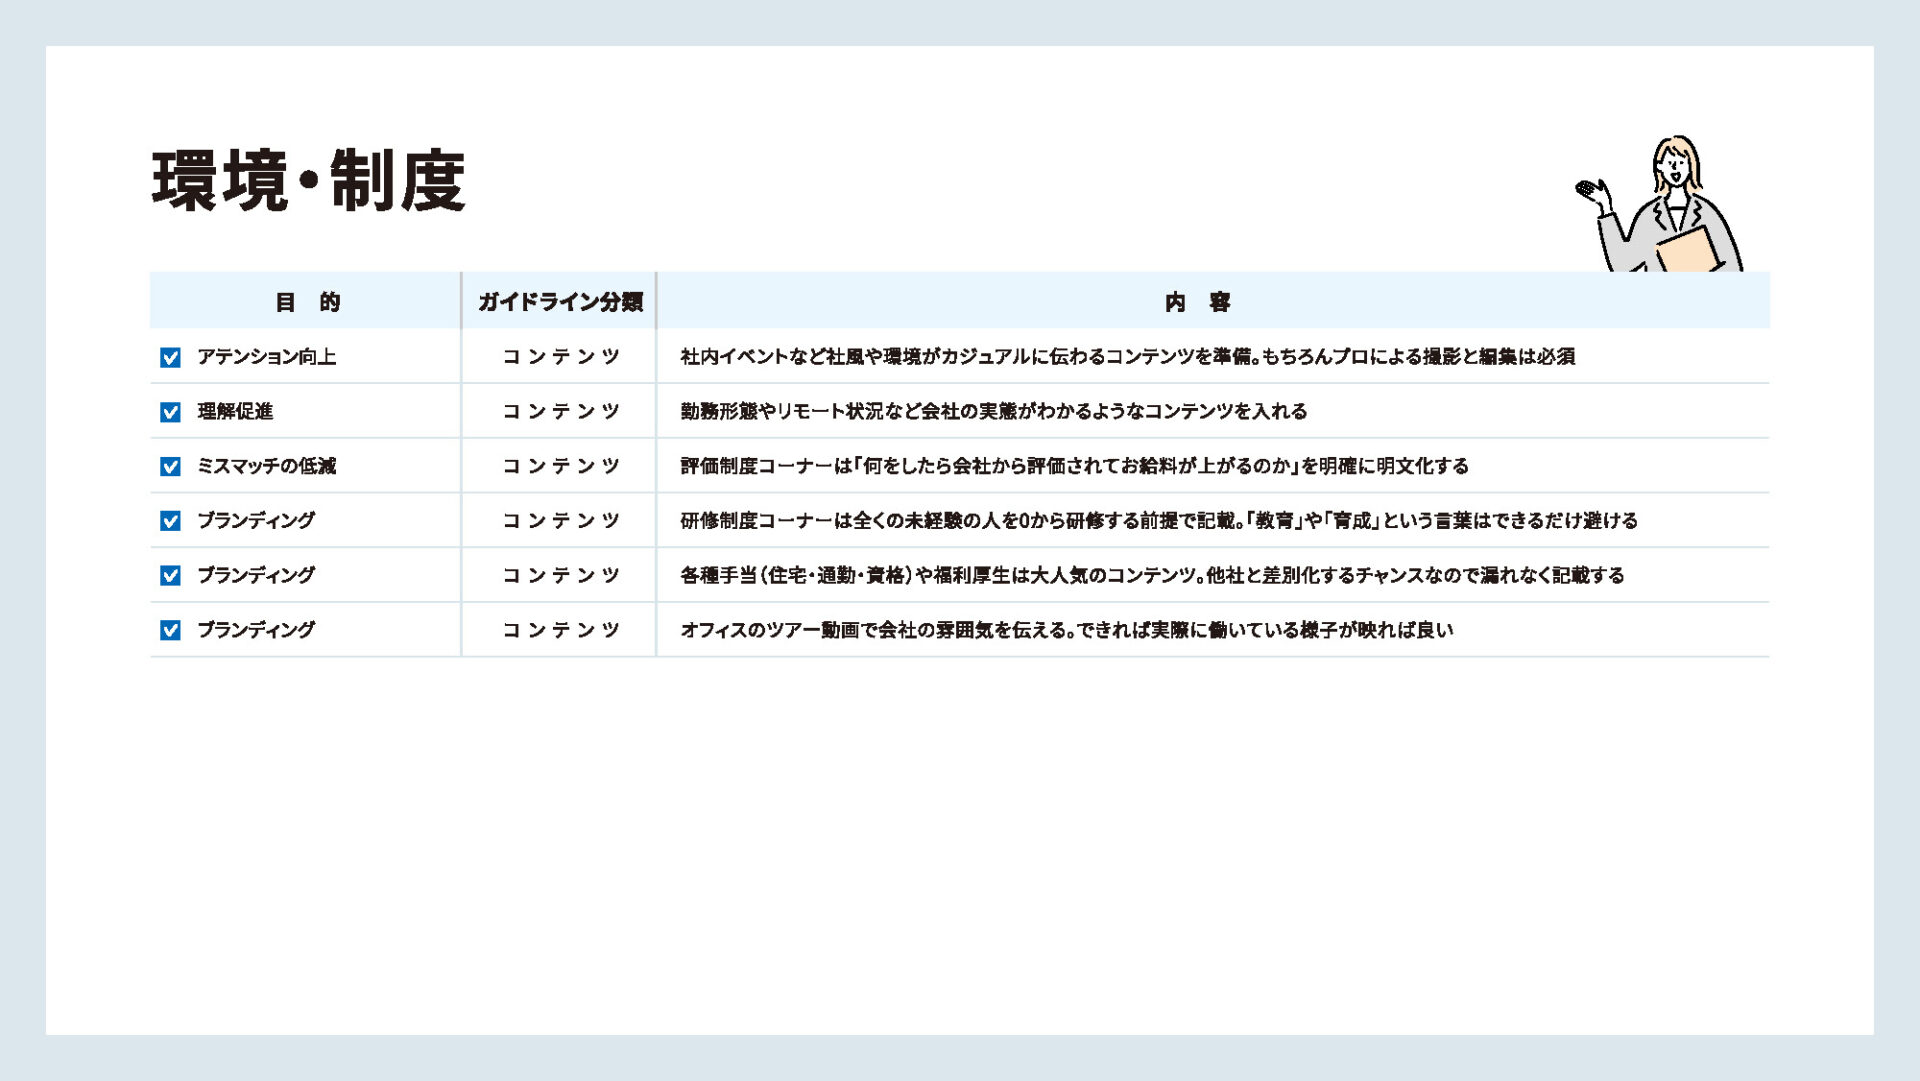
Task: Toggle the ミスマッチの低減 checkbox
Action: 171,466
